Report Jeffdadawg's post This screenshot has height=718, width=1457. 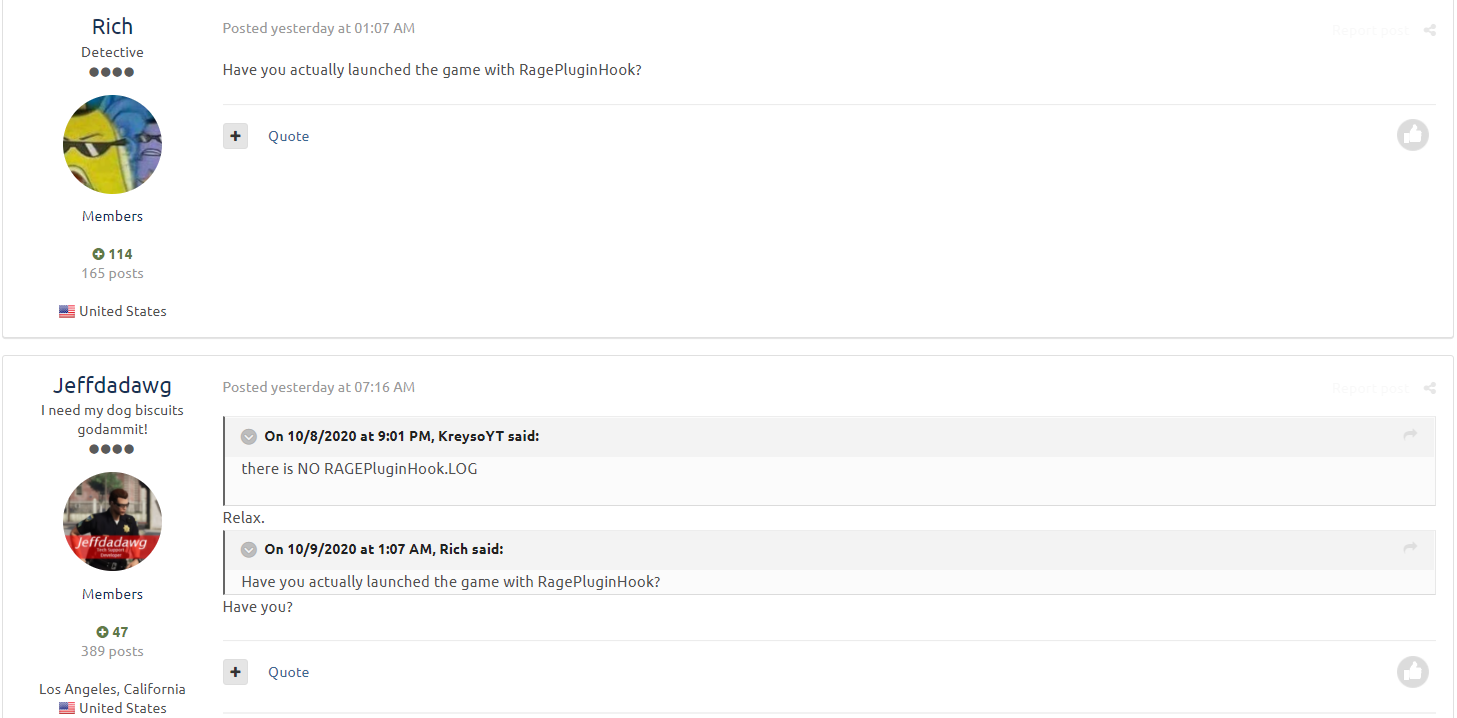coord(1369,388)
